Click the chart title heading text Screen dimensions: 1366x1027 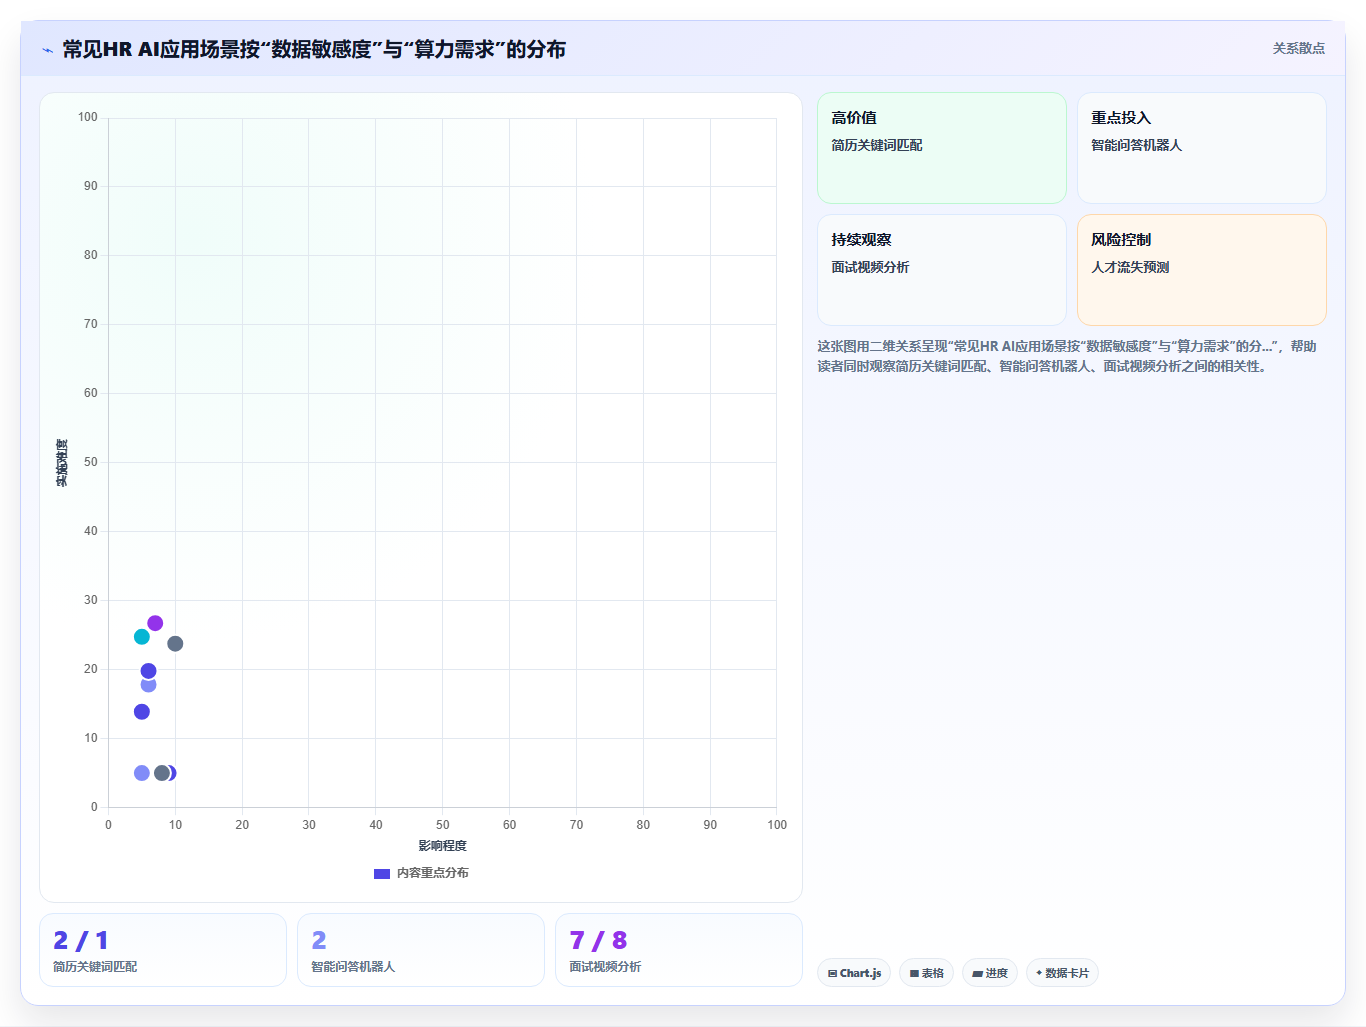coord(314,49)
